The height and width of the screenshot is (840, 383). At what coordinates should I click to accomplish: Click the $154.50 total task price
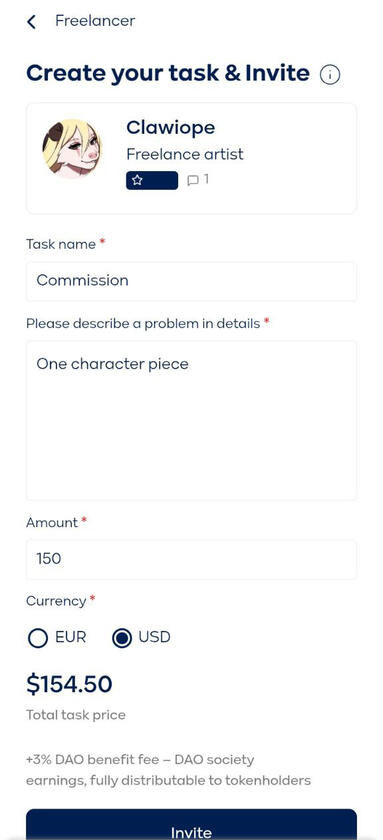click(69, 684)
